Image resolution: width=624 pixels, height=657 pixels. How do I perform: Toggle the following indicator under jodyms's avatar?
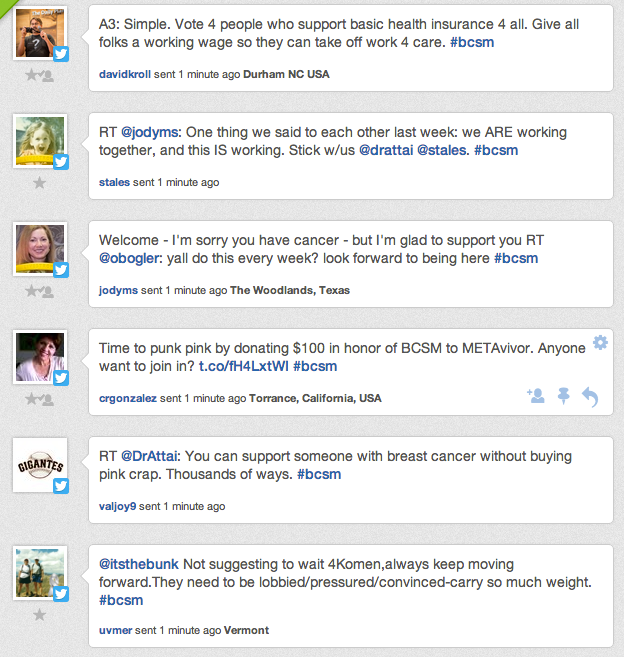point(46,291)
